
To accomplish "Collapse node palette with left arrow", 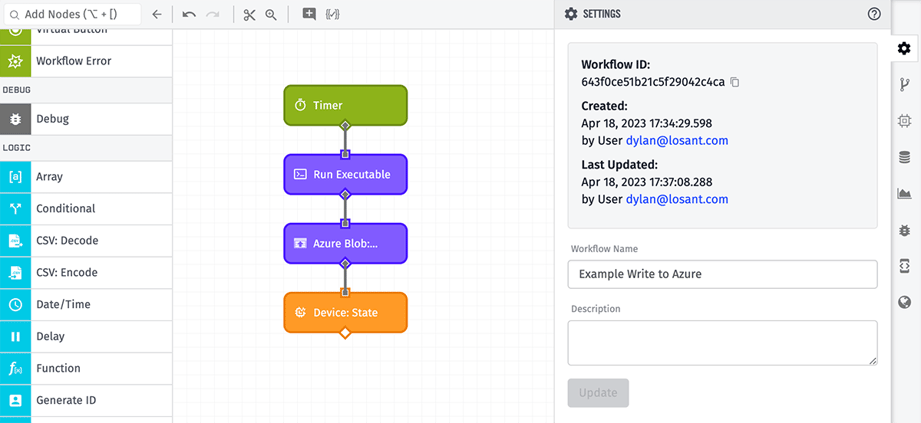I will point(157,15).
